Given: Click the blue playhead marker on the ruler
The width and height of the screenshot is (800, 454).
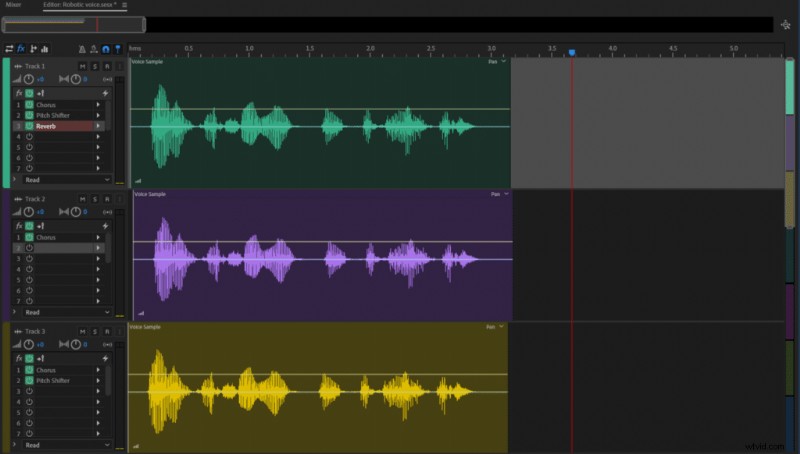Looking at the screenshot, I should click(572, 53).
